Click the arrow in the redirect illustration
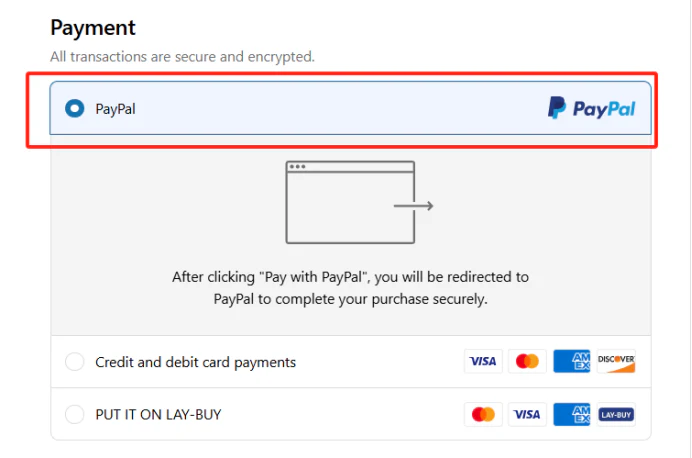 pyautogui.click(x=413, y=207)
